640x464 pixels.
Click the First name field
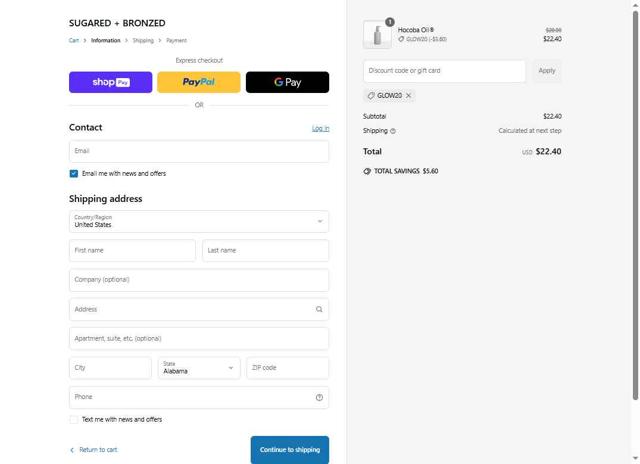coord(132,251)
